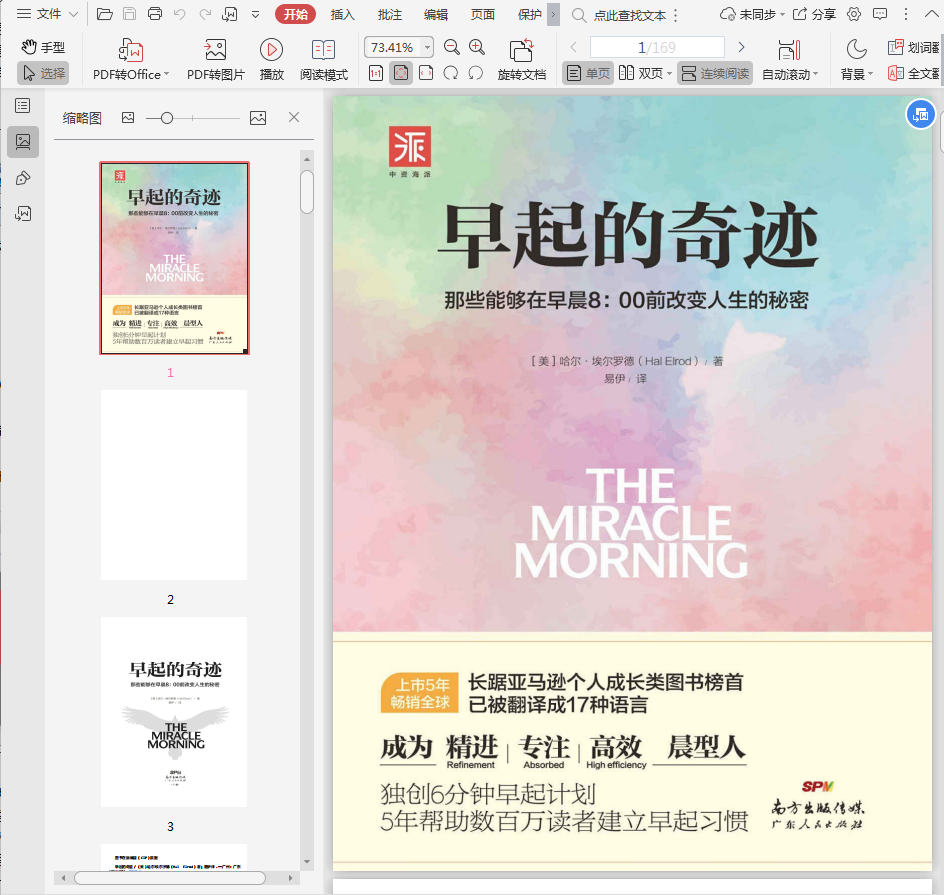Shrink thumbnails with small image icon
The width and height of the screenshot is (944, 895).
point(128,118)
